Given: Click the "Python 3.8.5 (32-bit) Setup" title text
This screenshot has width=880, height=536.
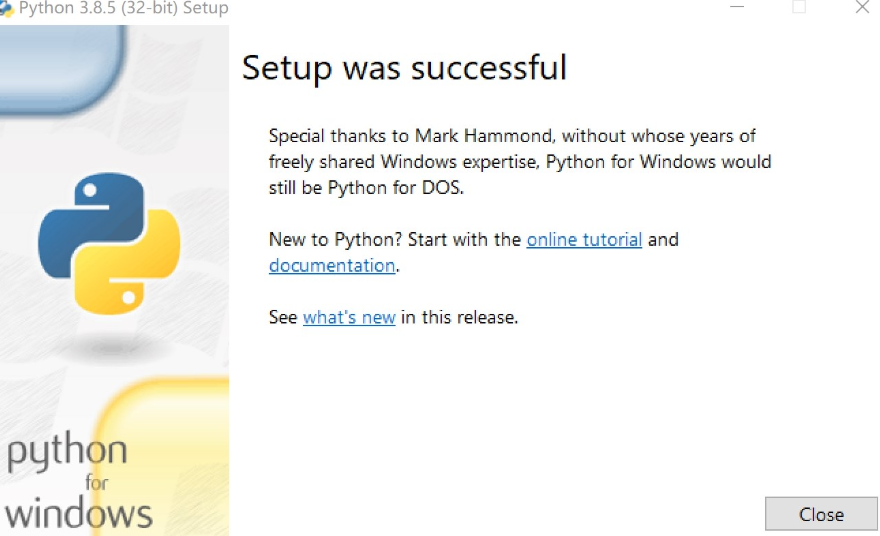Looking at the screenshot, I should (x=123, y=9).
